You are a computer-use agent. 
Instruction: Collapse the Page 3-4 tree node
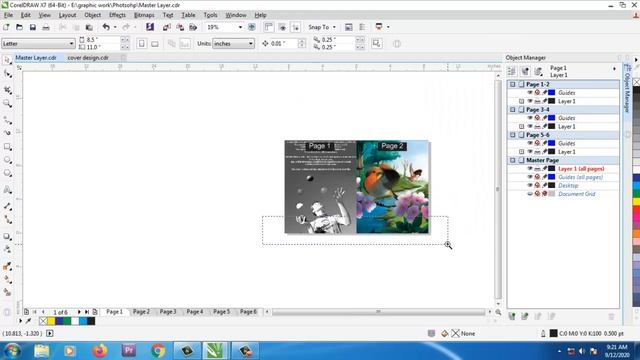(513, 110)
